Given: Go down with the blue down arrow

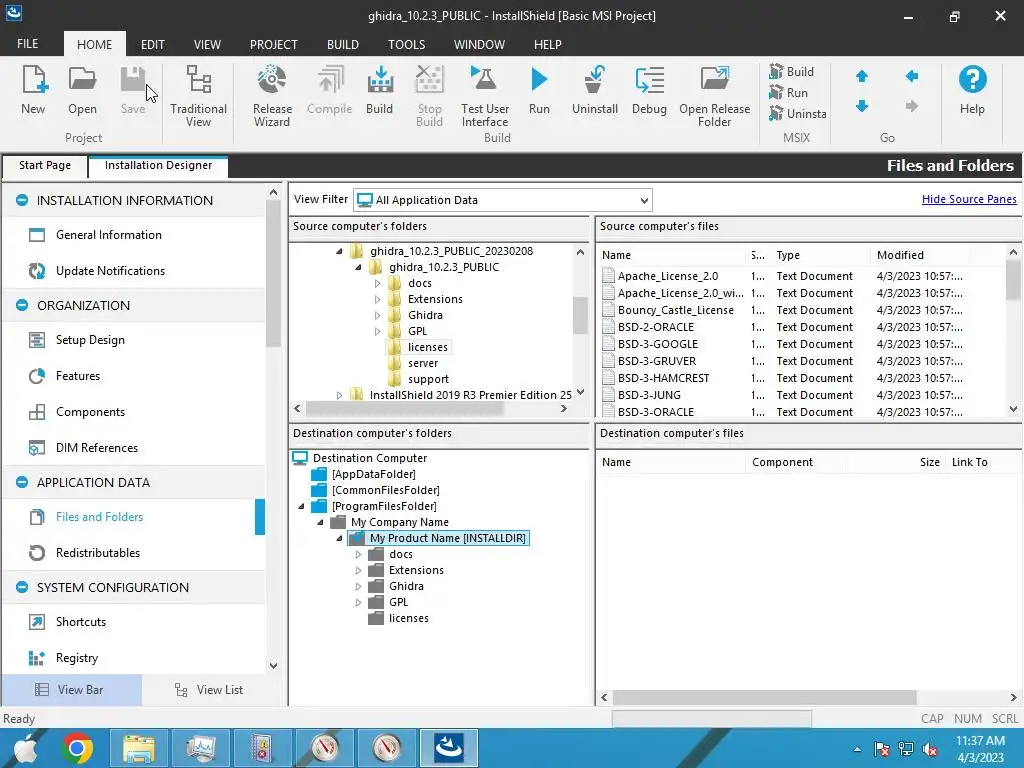Looking at the screenshot, I should point(862,106).
